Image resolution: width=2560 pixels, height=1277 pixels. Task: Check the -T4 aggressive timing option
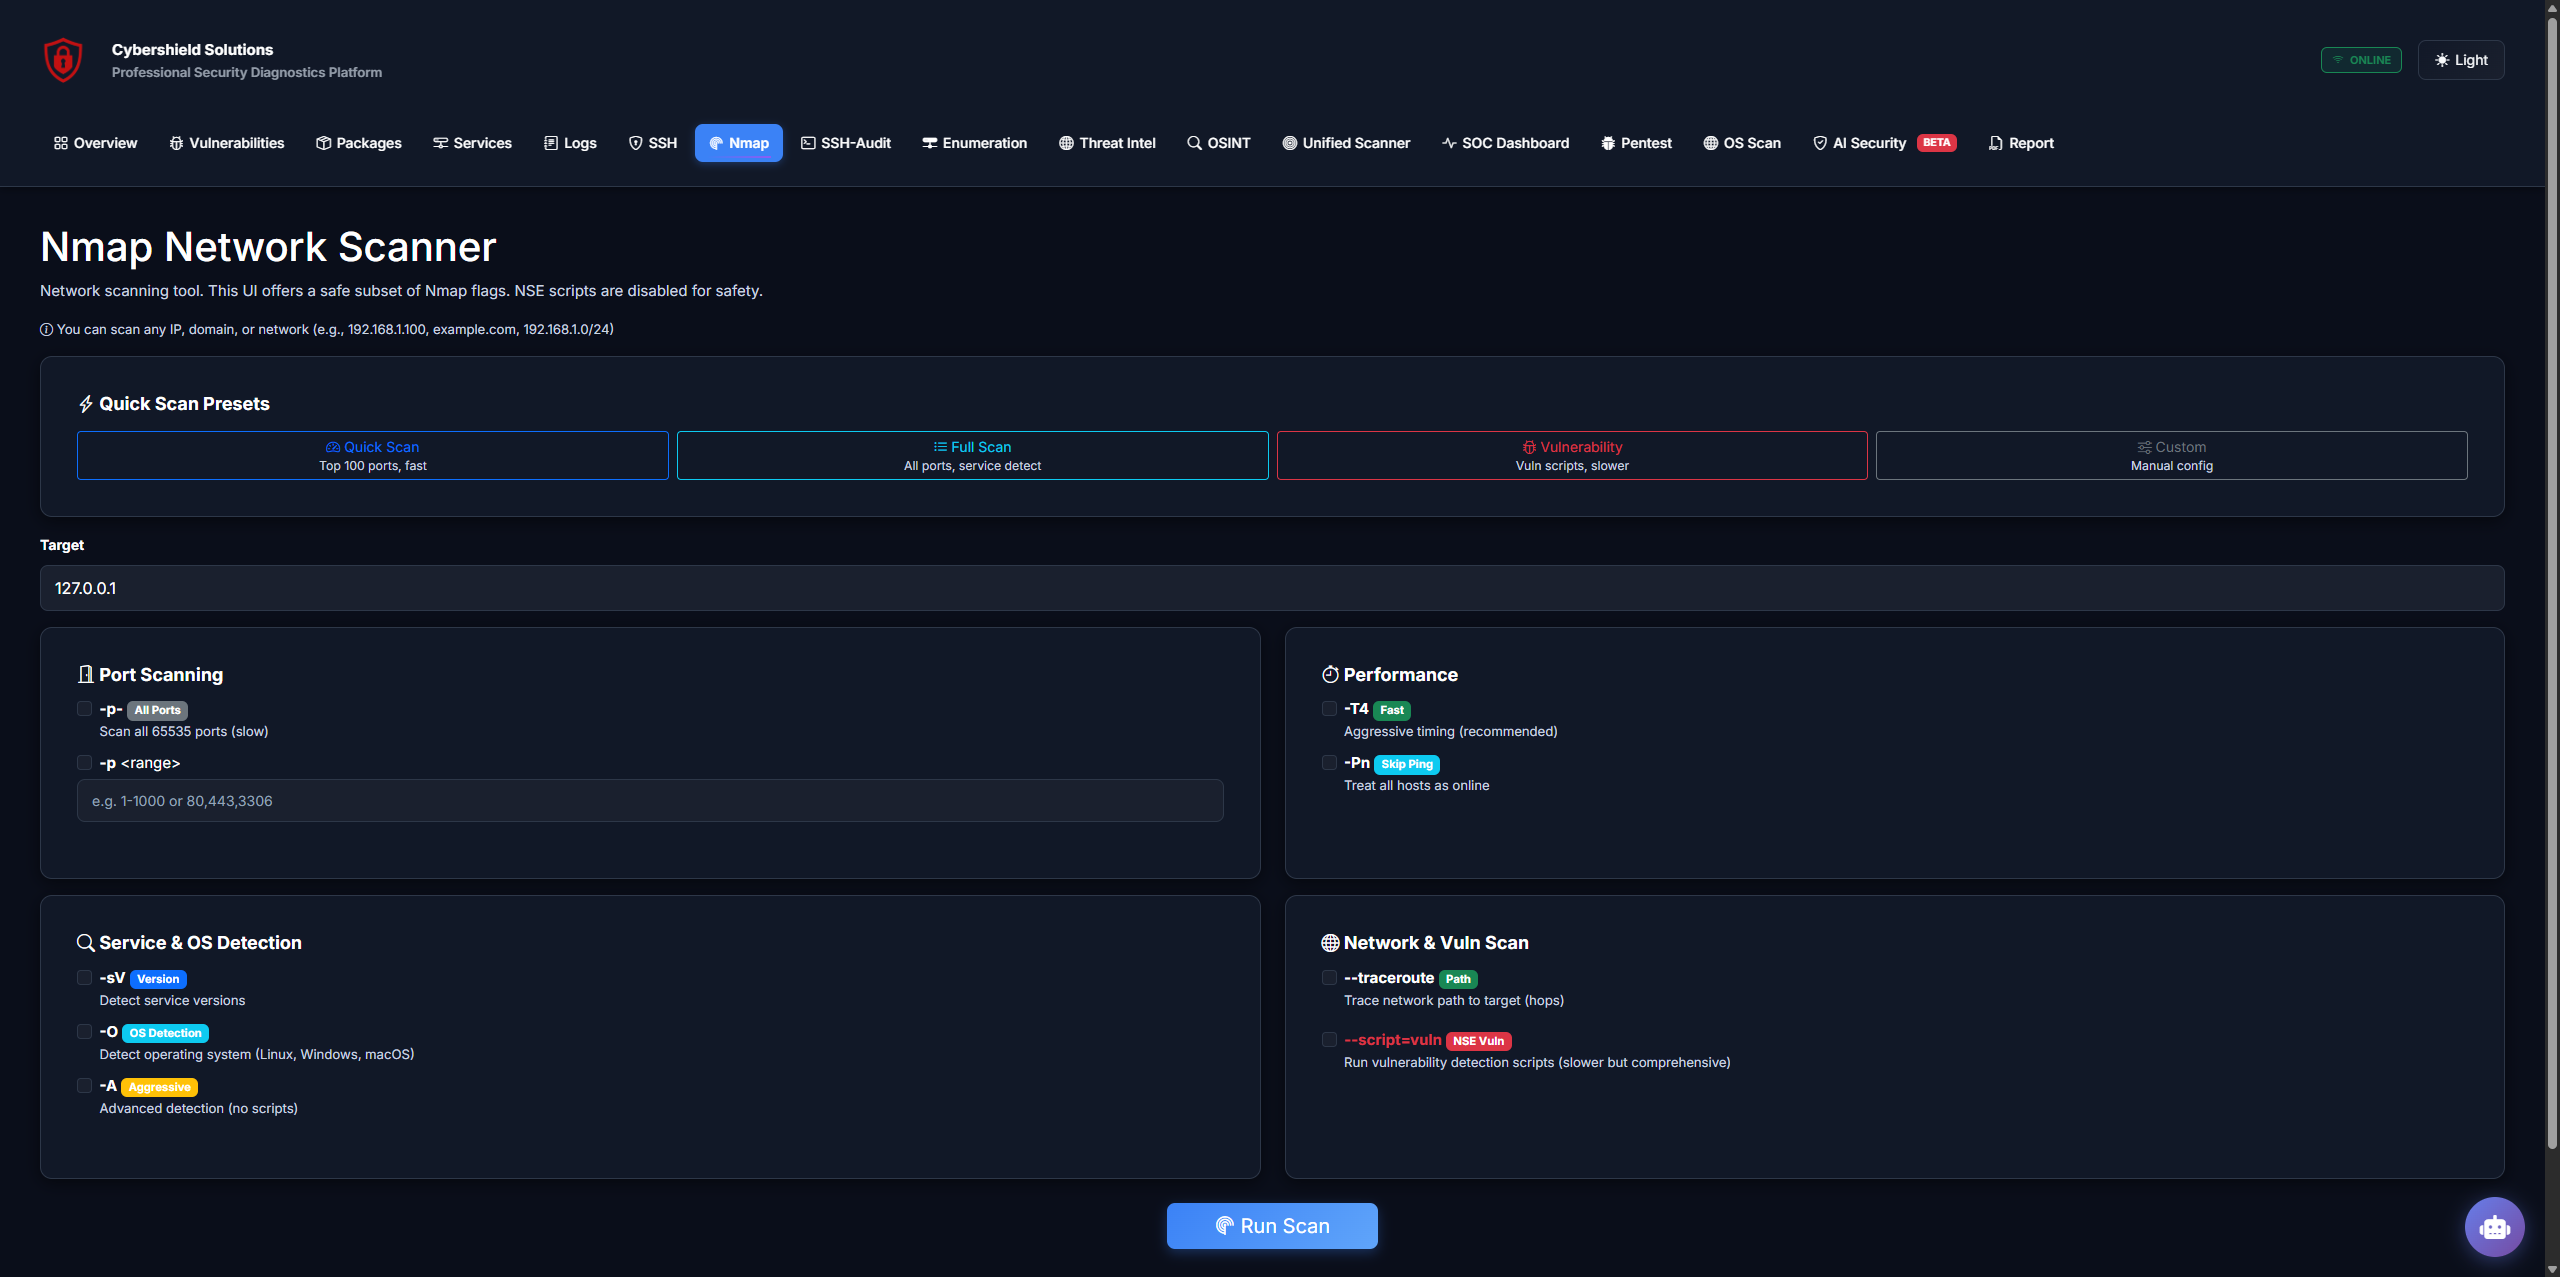point(1329,708)
